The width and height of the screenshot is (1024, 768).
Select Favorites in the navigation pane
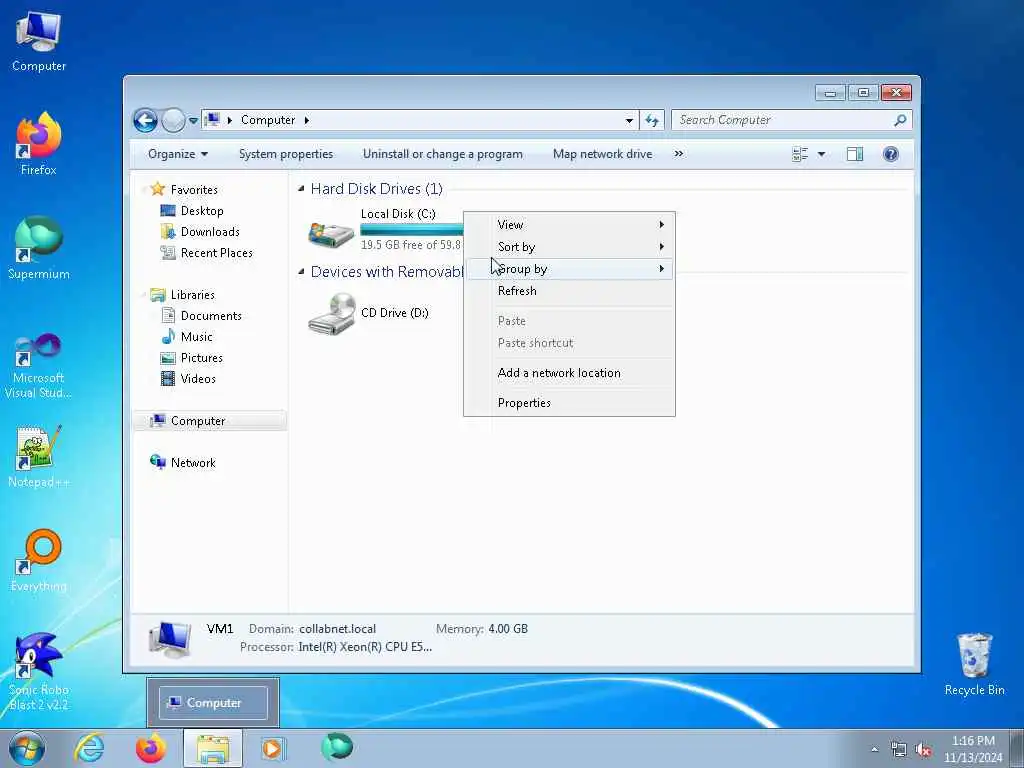click(x=194, y=189)
